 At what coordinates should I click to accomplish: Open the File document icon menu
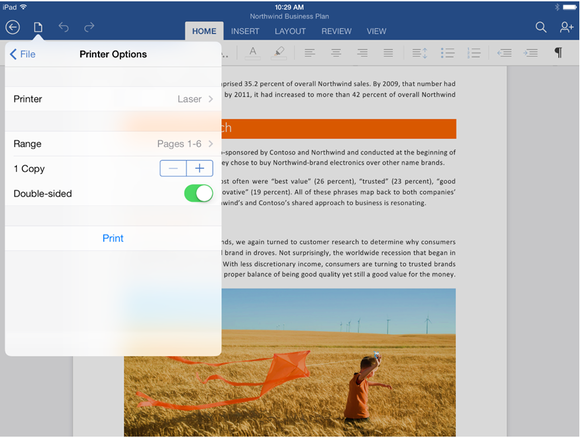click(38, 27)
